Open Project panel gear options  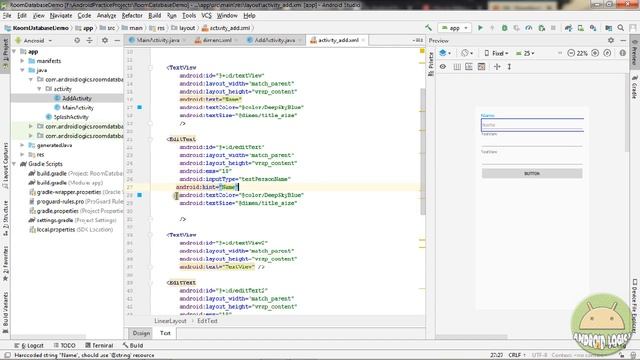(x=105, y=40)
